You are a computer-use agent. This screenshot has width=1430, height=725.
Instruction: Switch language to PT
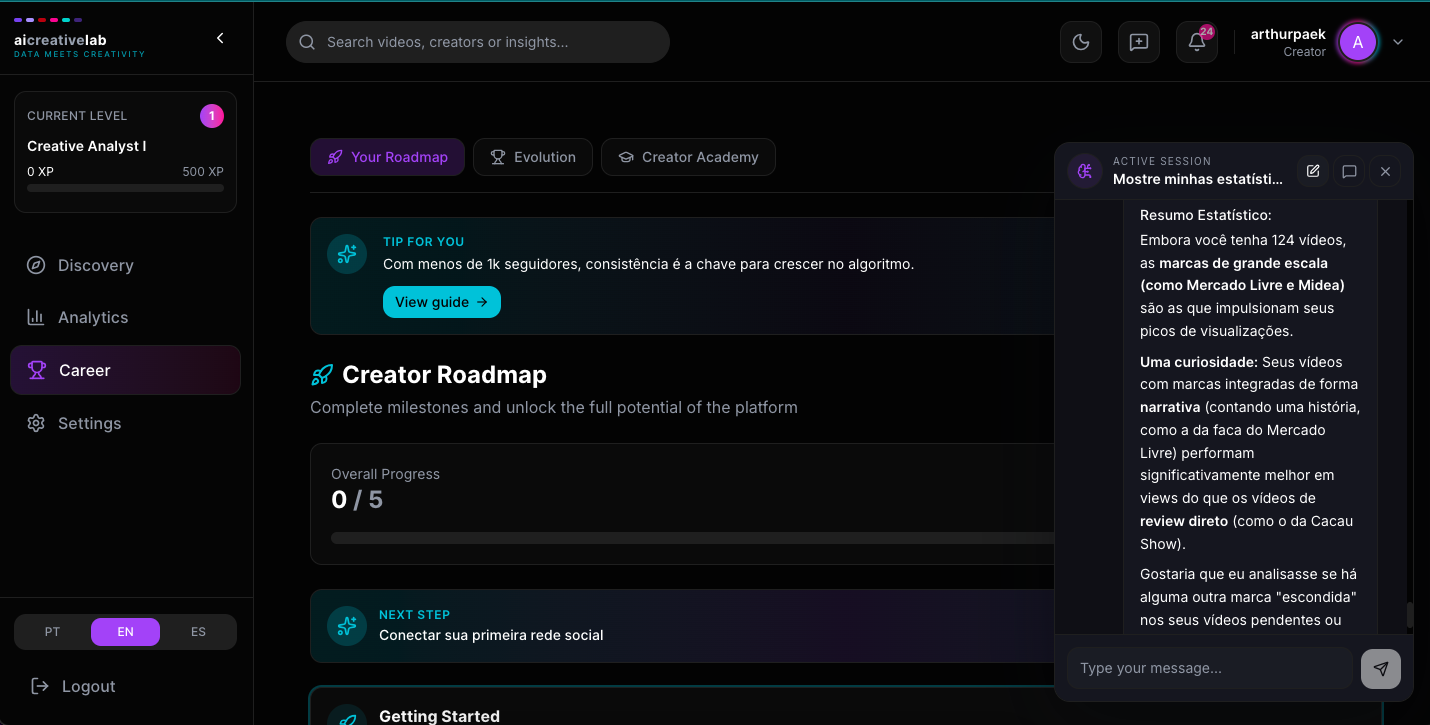(52, 631)
